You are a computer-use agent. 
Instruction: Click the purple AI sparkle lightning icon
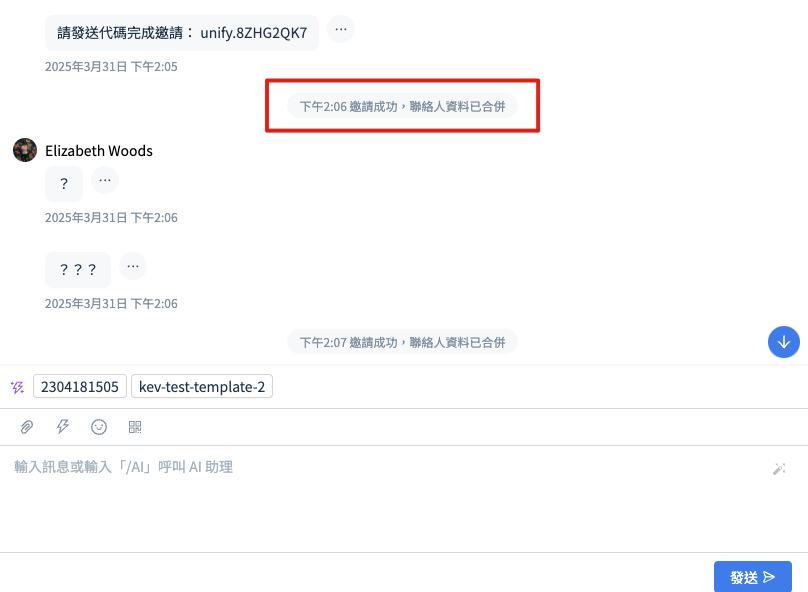17,387
